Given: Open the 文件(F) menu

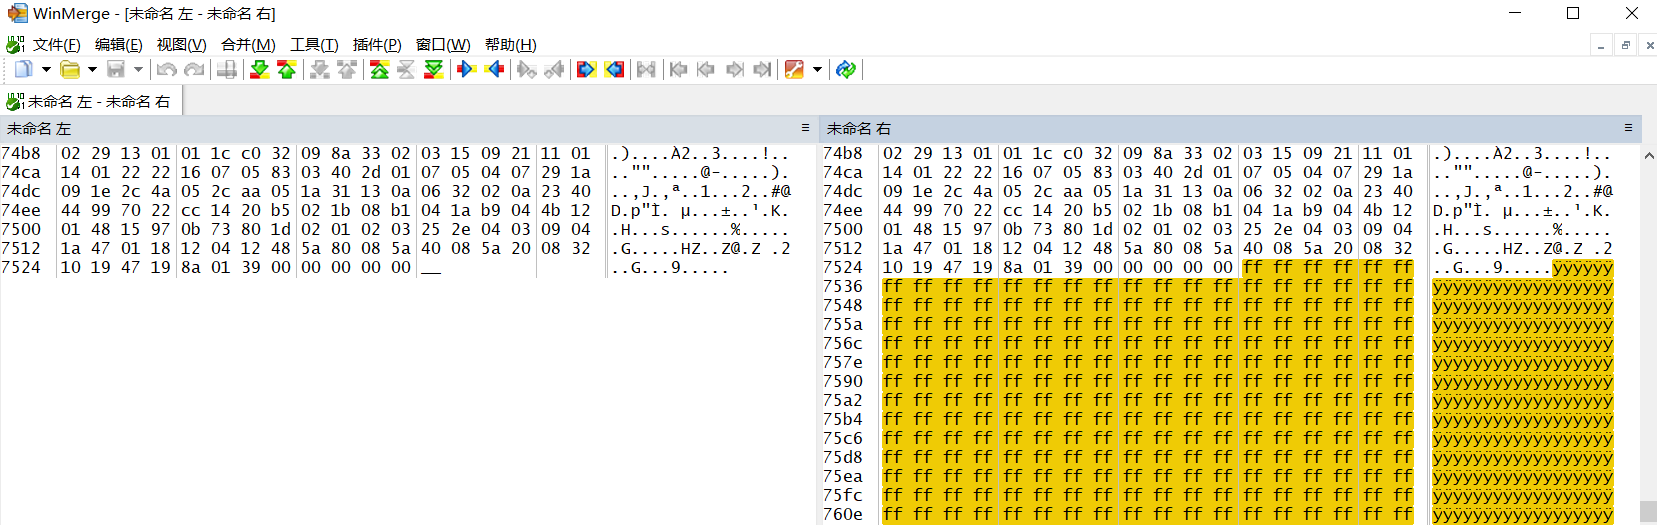Looking at the screenshot, I should click(x=56, y=44).
